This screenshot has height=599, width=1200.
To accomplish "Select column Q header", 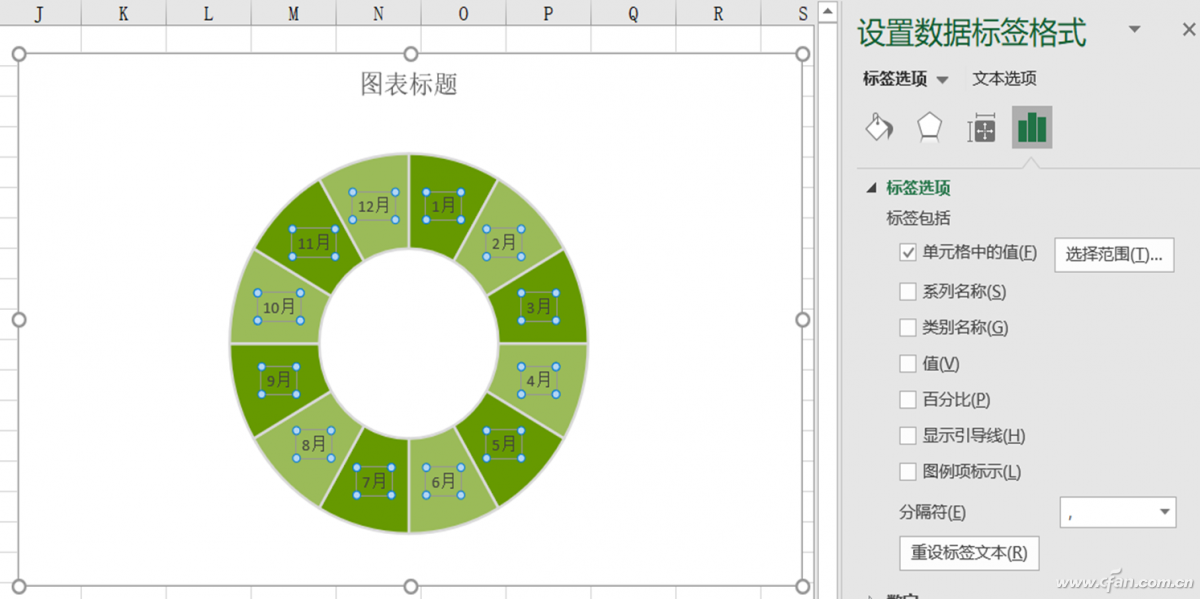I will click(x=633, y=12).
